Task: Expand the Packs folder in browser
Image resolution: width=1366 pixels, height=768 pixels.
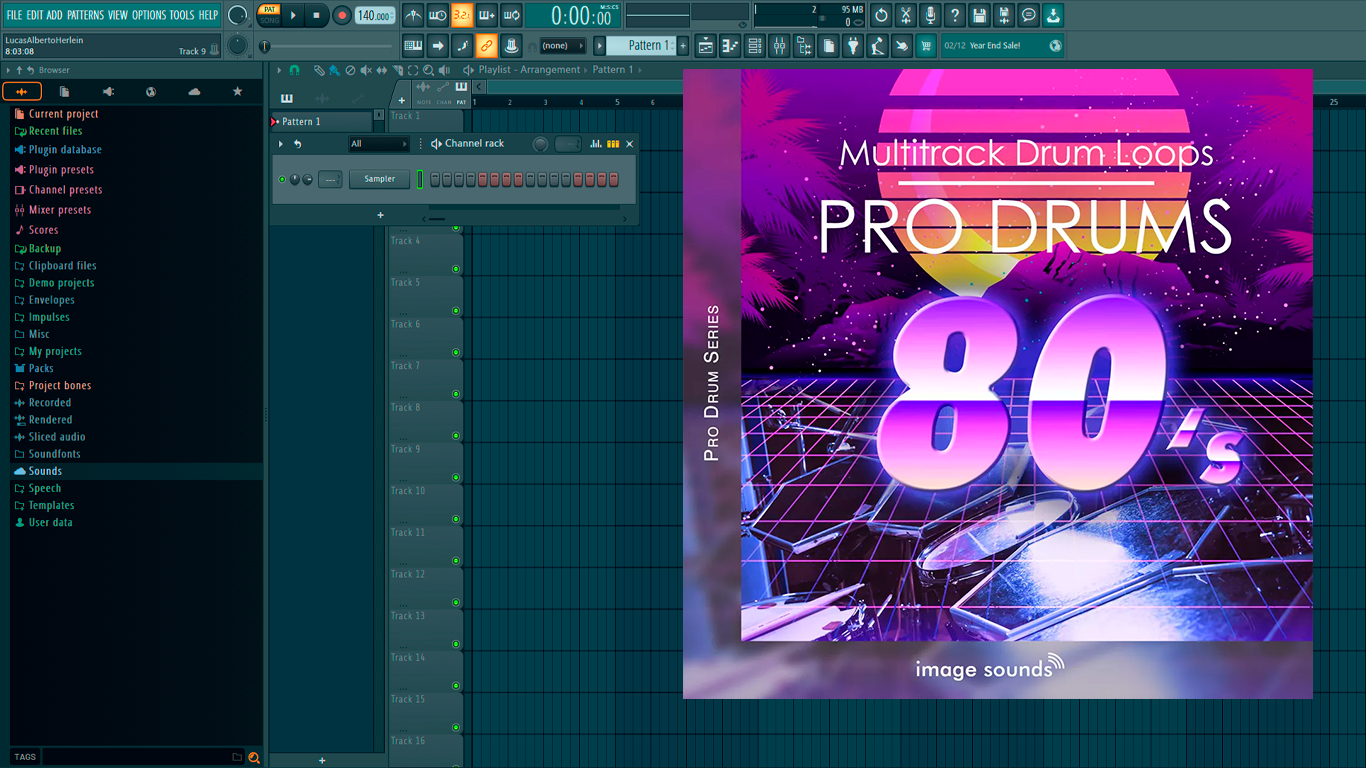Action: tap(41, 368)
